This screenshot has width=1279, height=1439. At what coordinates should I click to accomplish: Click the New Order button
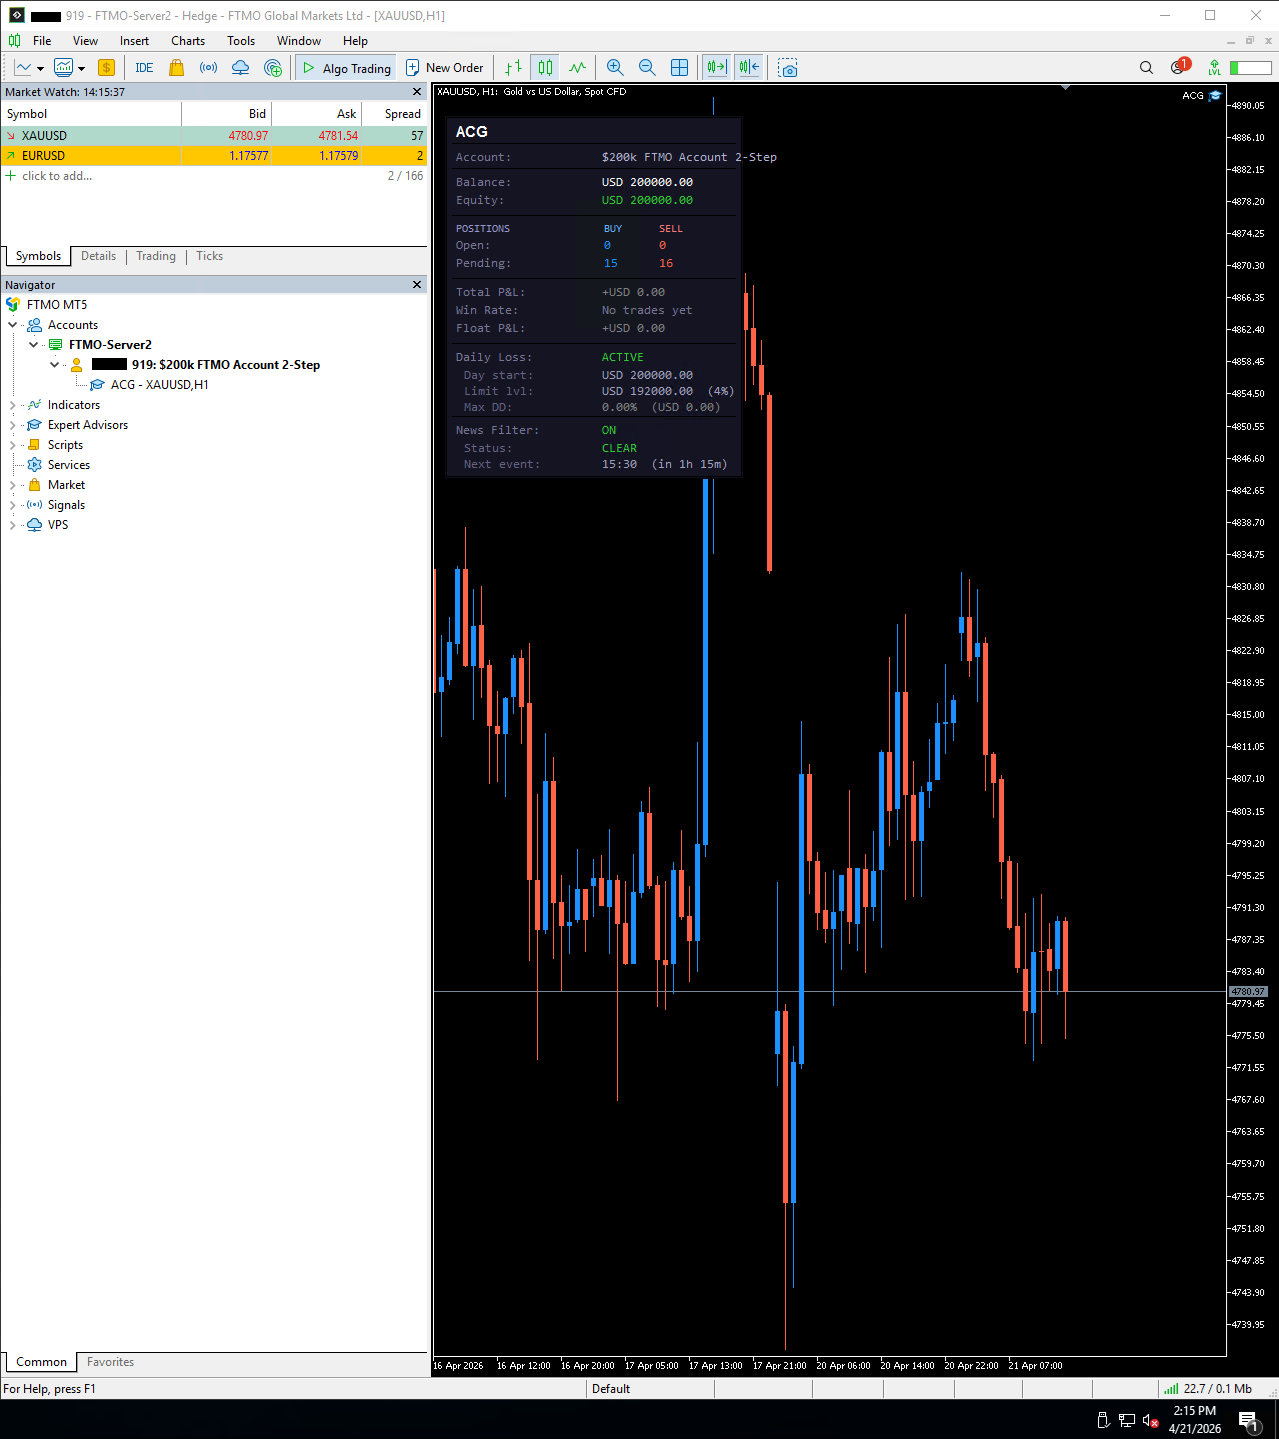(x=445, y=68)
